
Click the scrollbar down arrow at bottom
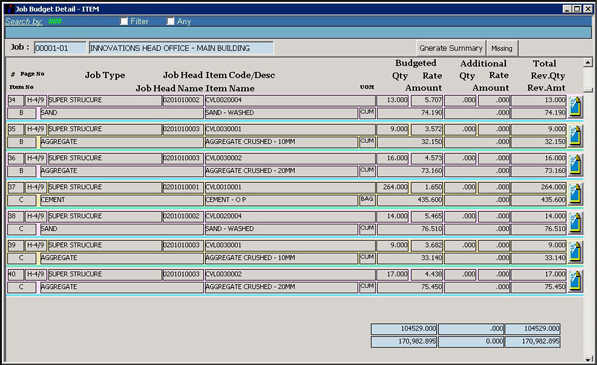[588, 359]
